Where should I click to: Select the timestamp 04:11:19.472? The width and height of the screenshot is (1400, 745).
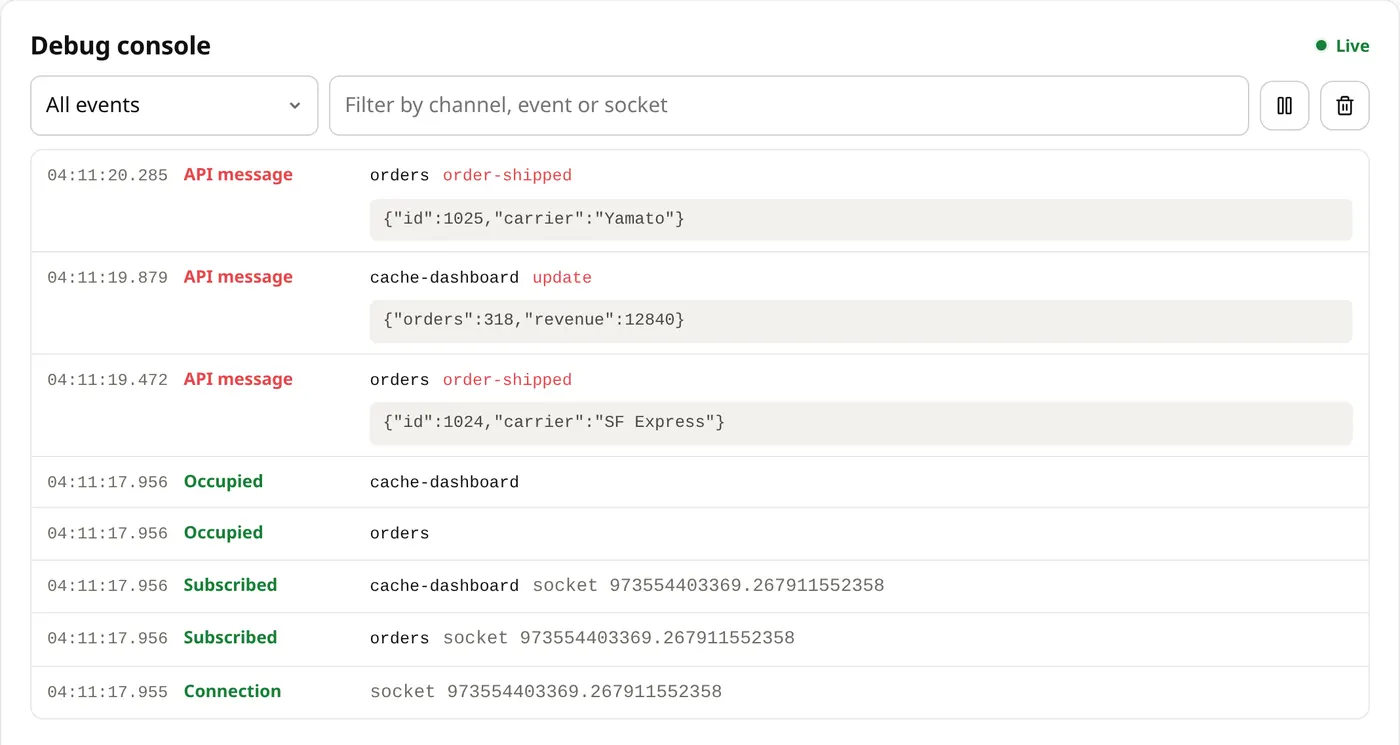point(107,380)
